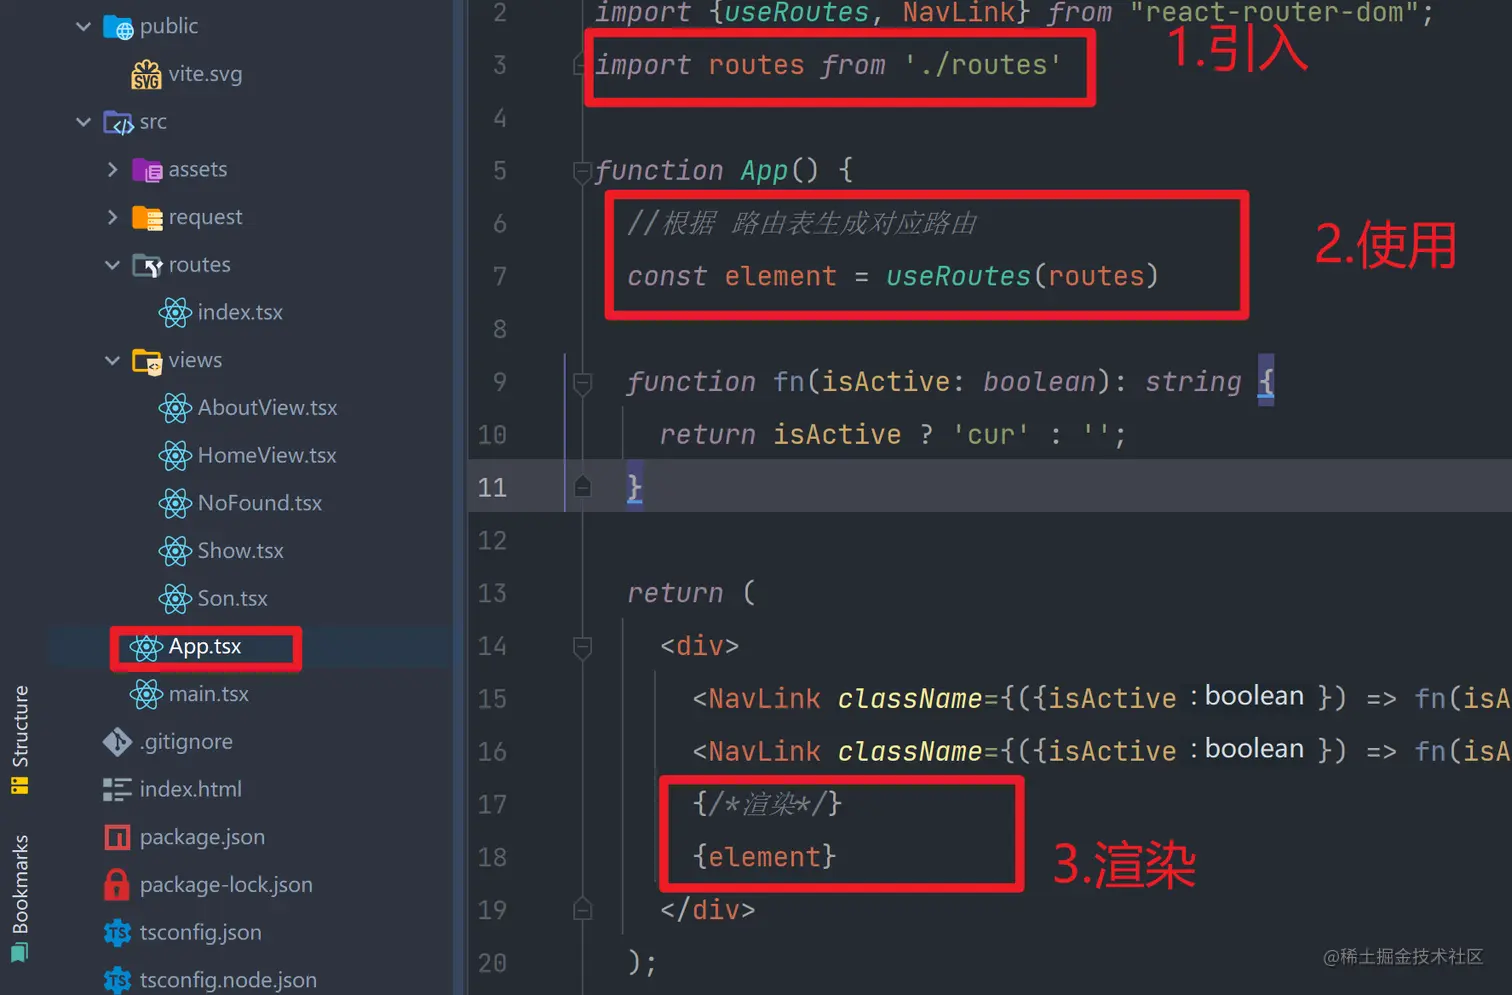The width and height of the screenshot is (1512, 995).
Task: Click the React icon of App.tsx
Action: tap(146, 647)
